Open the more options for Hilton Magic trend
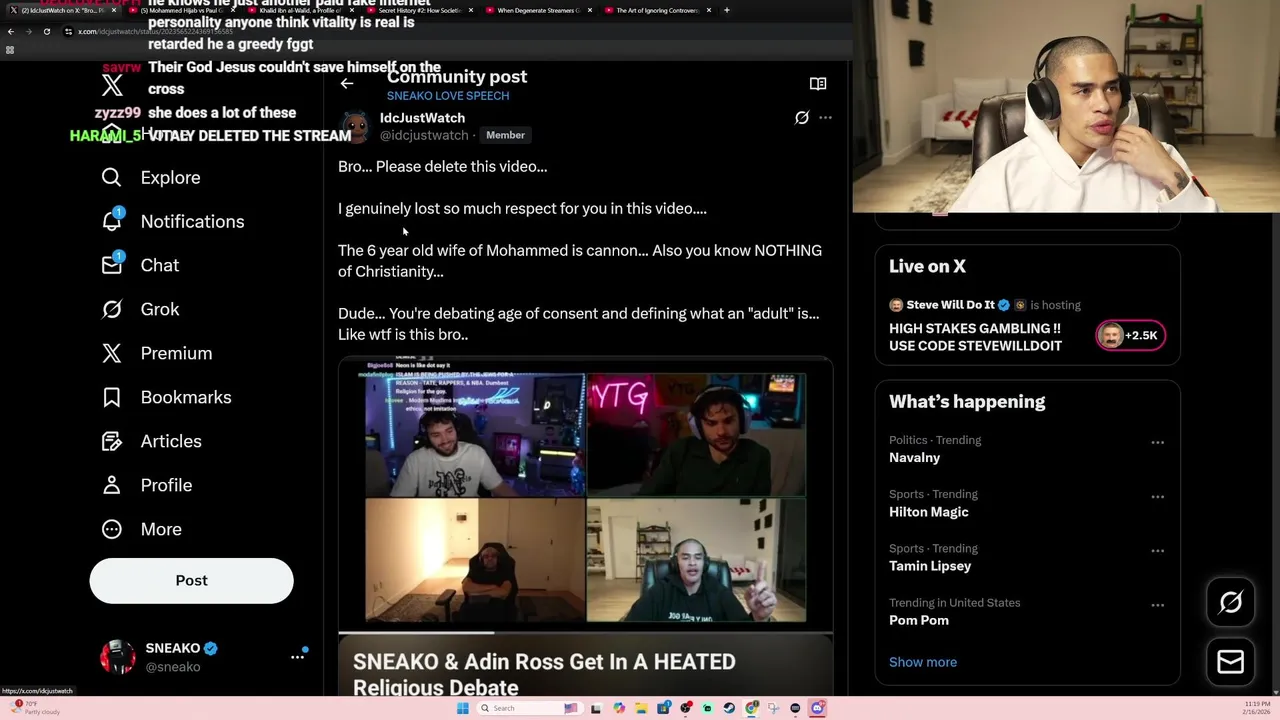The image size is (1280, 720). pyautogui.click(x=1157, y=496)
